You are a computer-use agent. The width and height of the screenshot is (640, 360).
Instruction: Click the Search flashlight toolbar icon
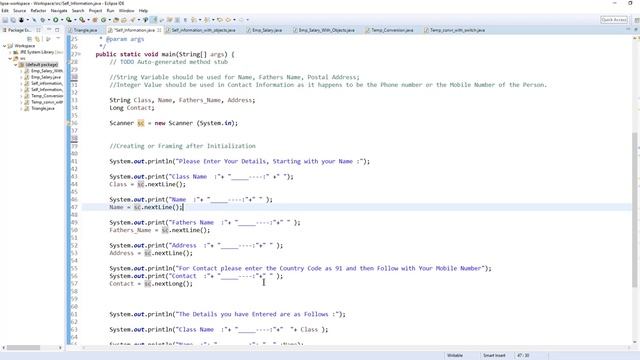(132, 20)
